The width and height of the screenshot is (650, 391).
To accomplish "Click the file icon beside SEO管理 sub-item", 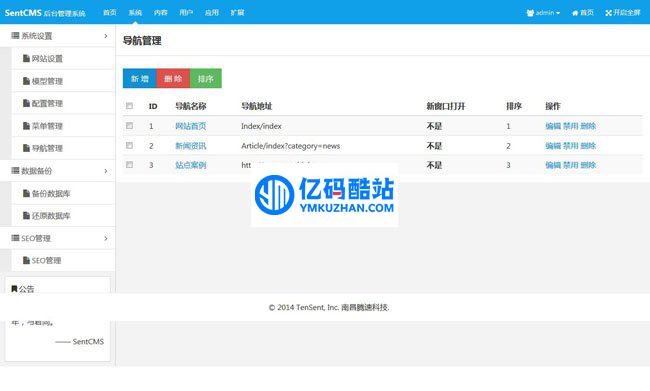I will click(26, 260).
